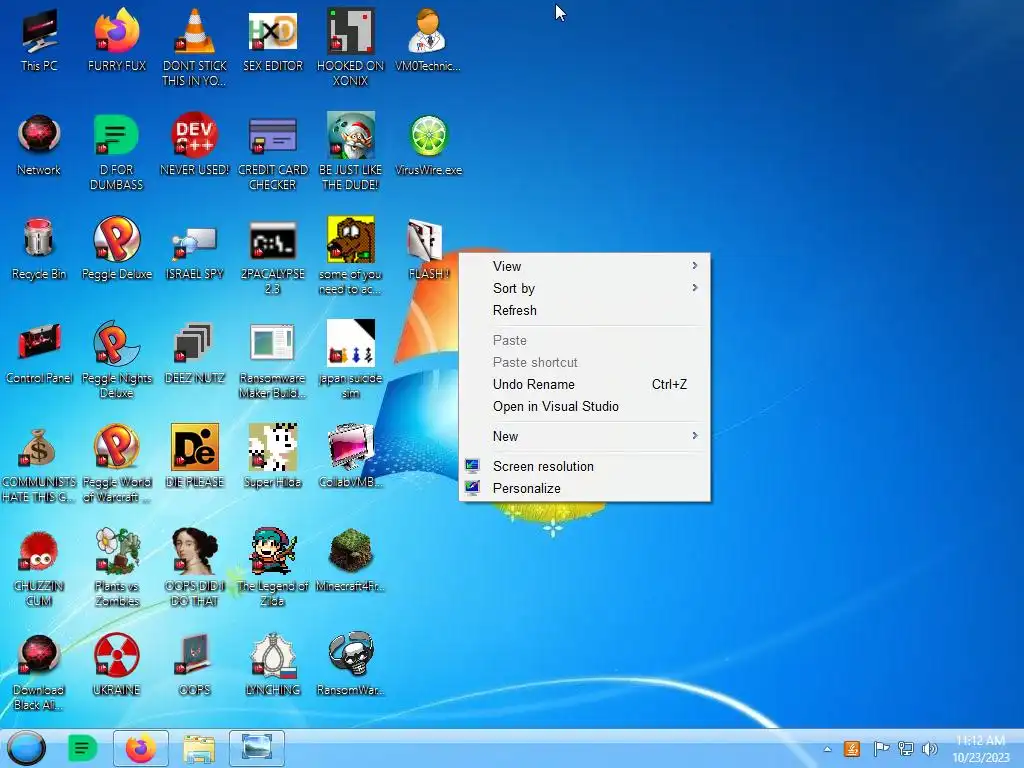Show hidden system tray icons arrow
The width and height of the screenshot is (1024, 768).
827,749
